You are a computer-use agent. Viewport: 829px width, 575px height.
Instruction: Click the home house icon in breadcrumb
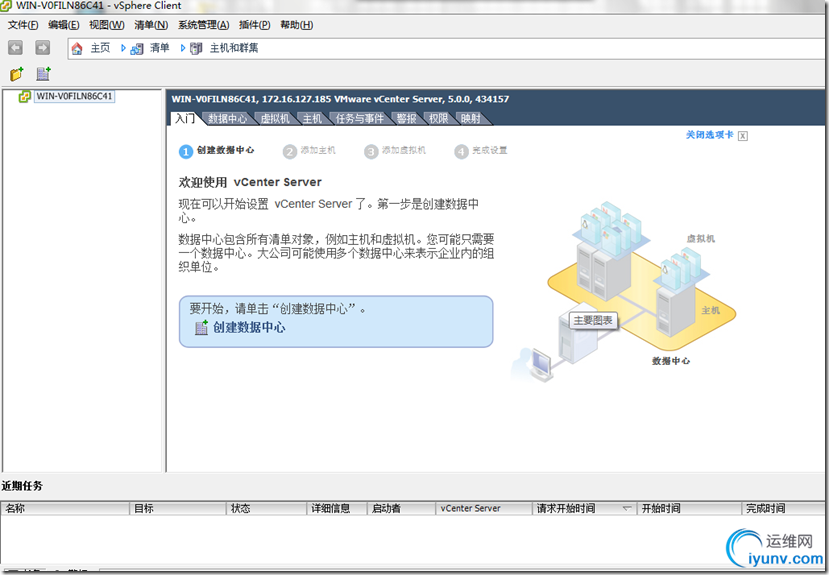(x=77, y=49)
